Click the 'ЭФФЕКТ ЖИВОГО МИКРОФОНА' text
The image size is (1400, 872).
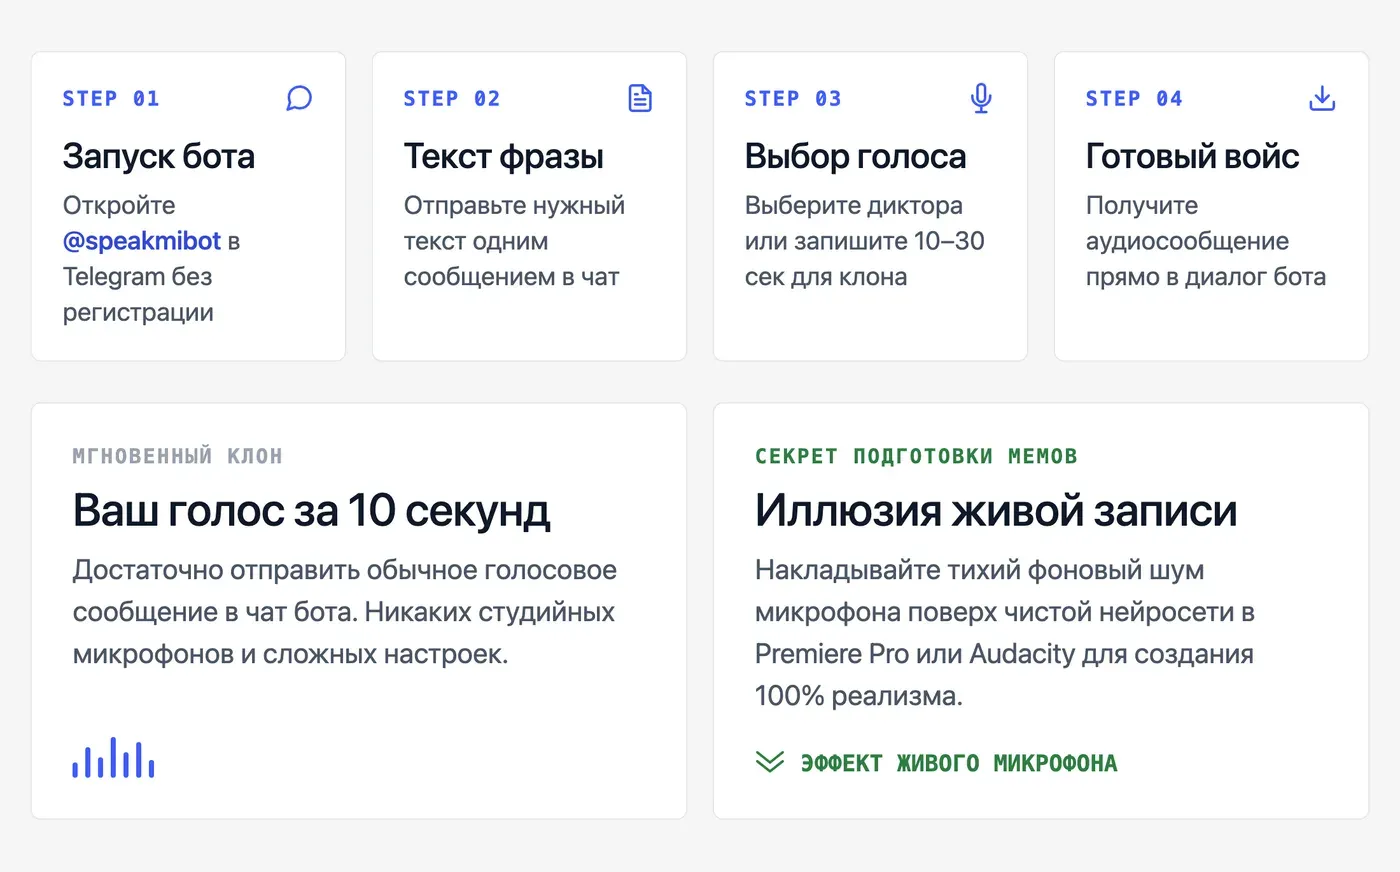[x=959, y=763]
